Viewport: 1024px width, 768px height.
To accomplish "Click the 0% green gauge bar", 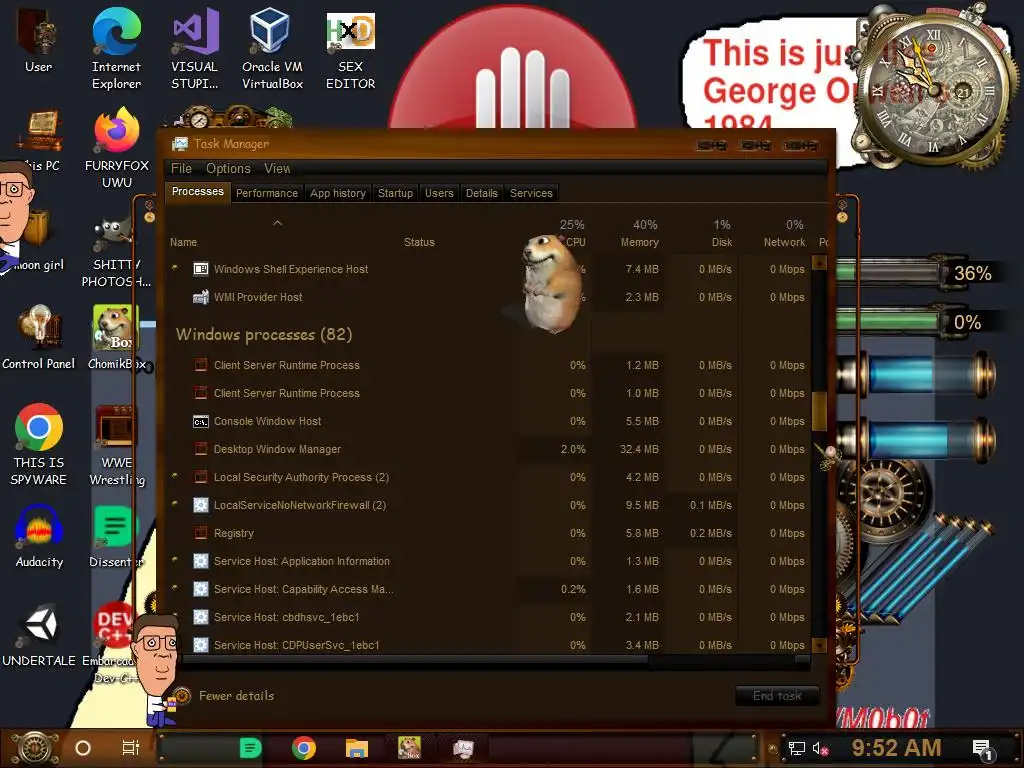I will pyautogui.click(x=889, y=321).
